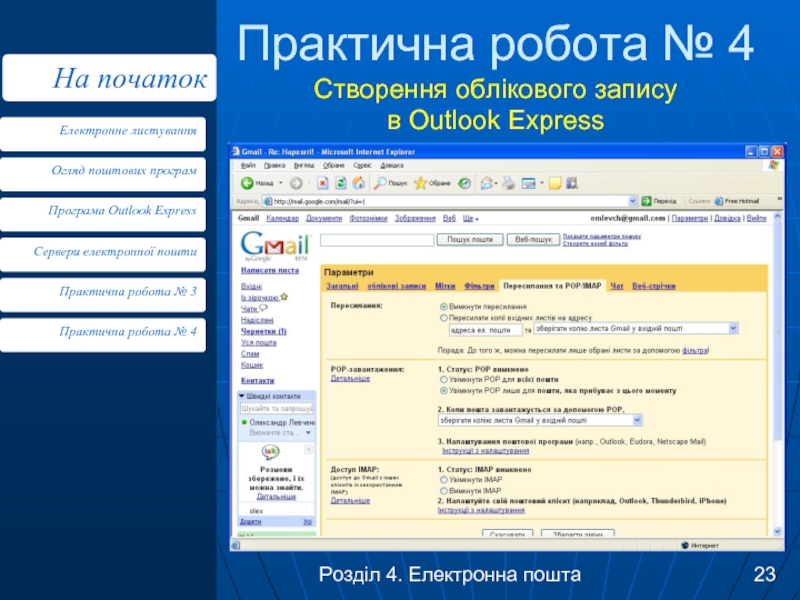Image resolution: width=800 pixels, height=600 pixels.
Task: Click the Print icon in toolbar
Action: pyautogui.click(x=508, y=183)
